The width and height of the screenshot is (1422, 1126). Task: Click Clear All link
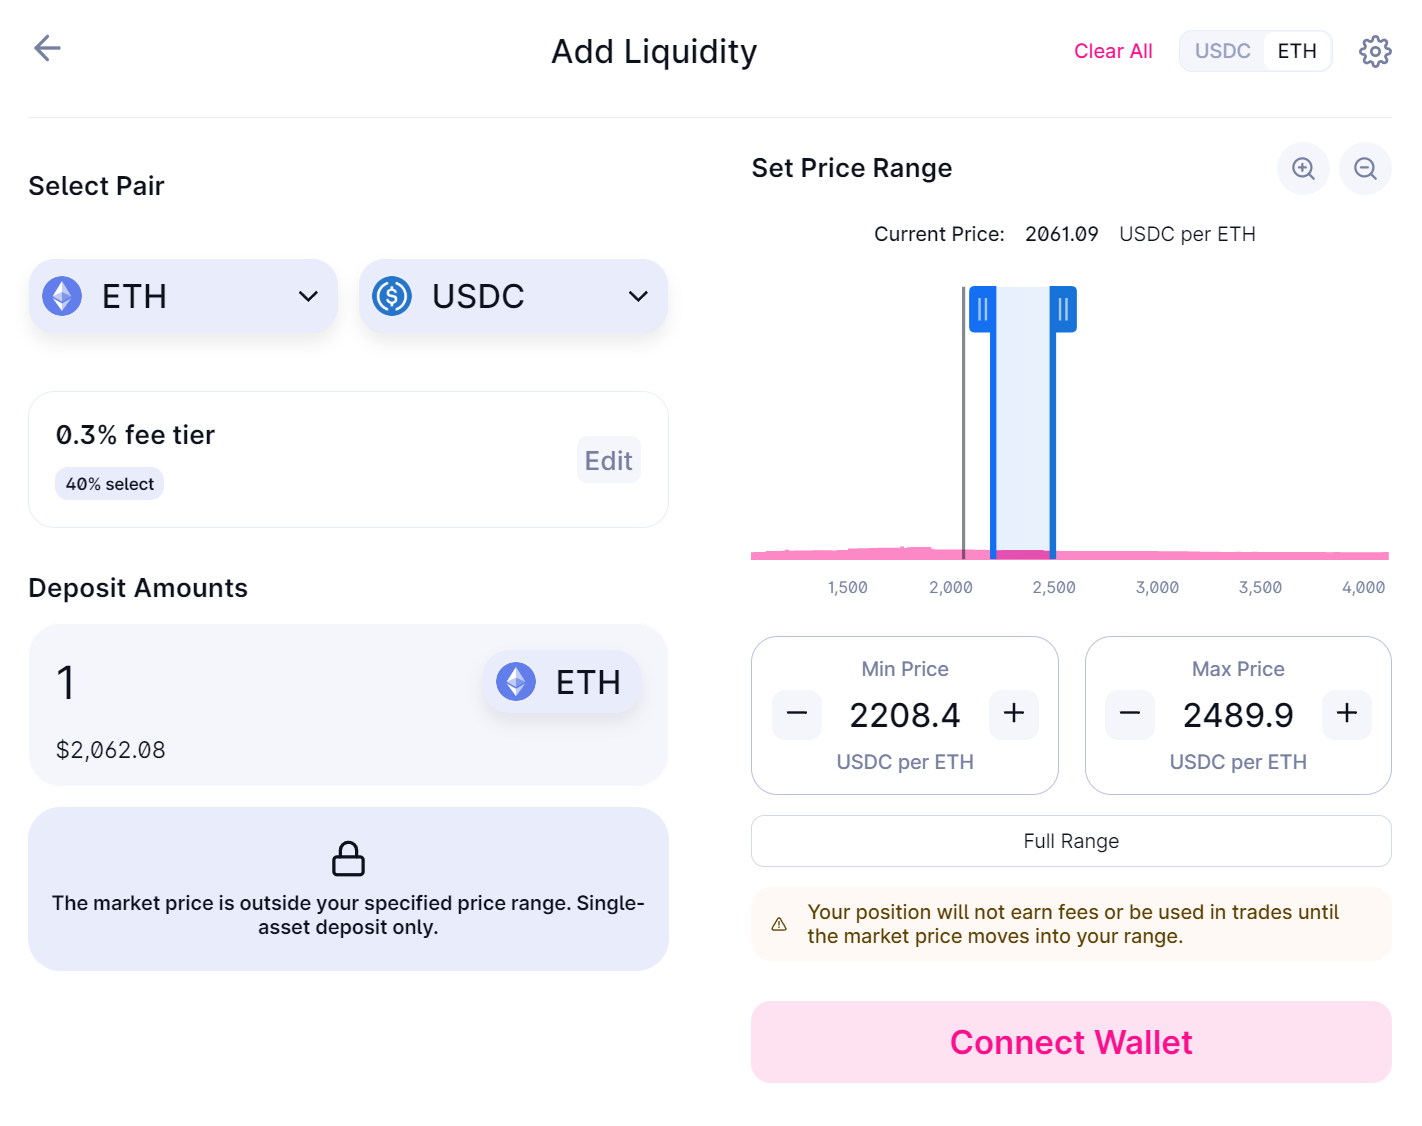point(1113,51)
